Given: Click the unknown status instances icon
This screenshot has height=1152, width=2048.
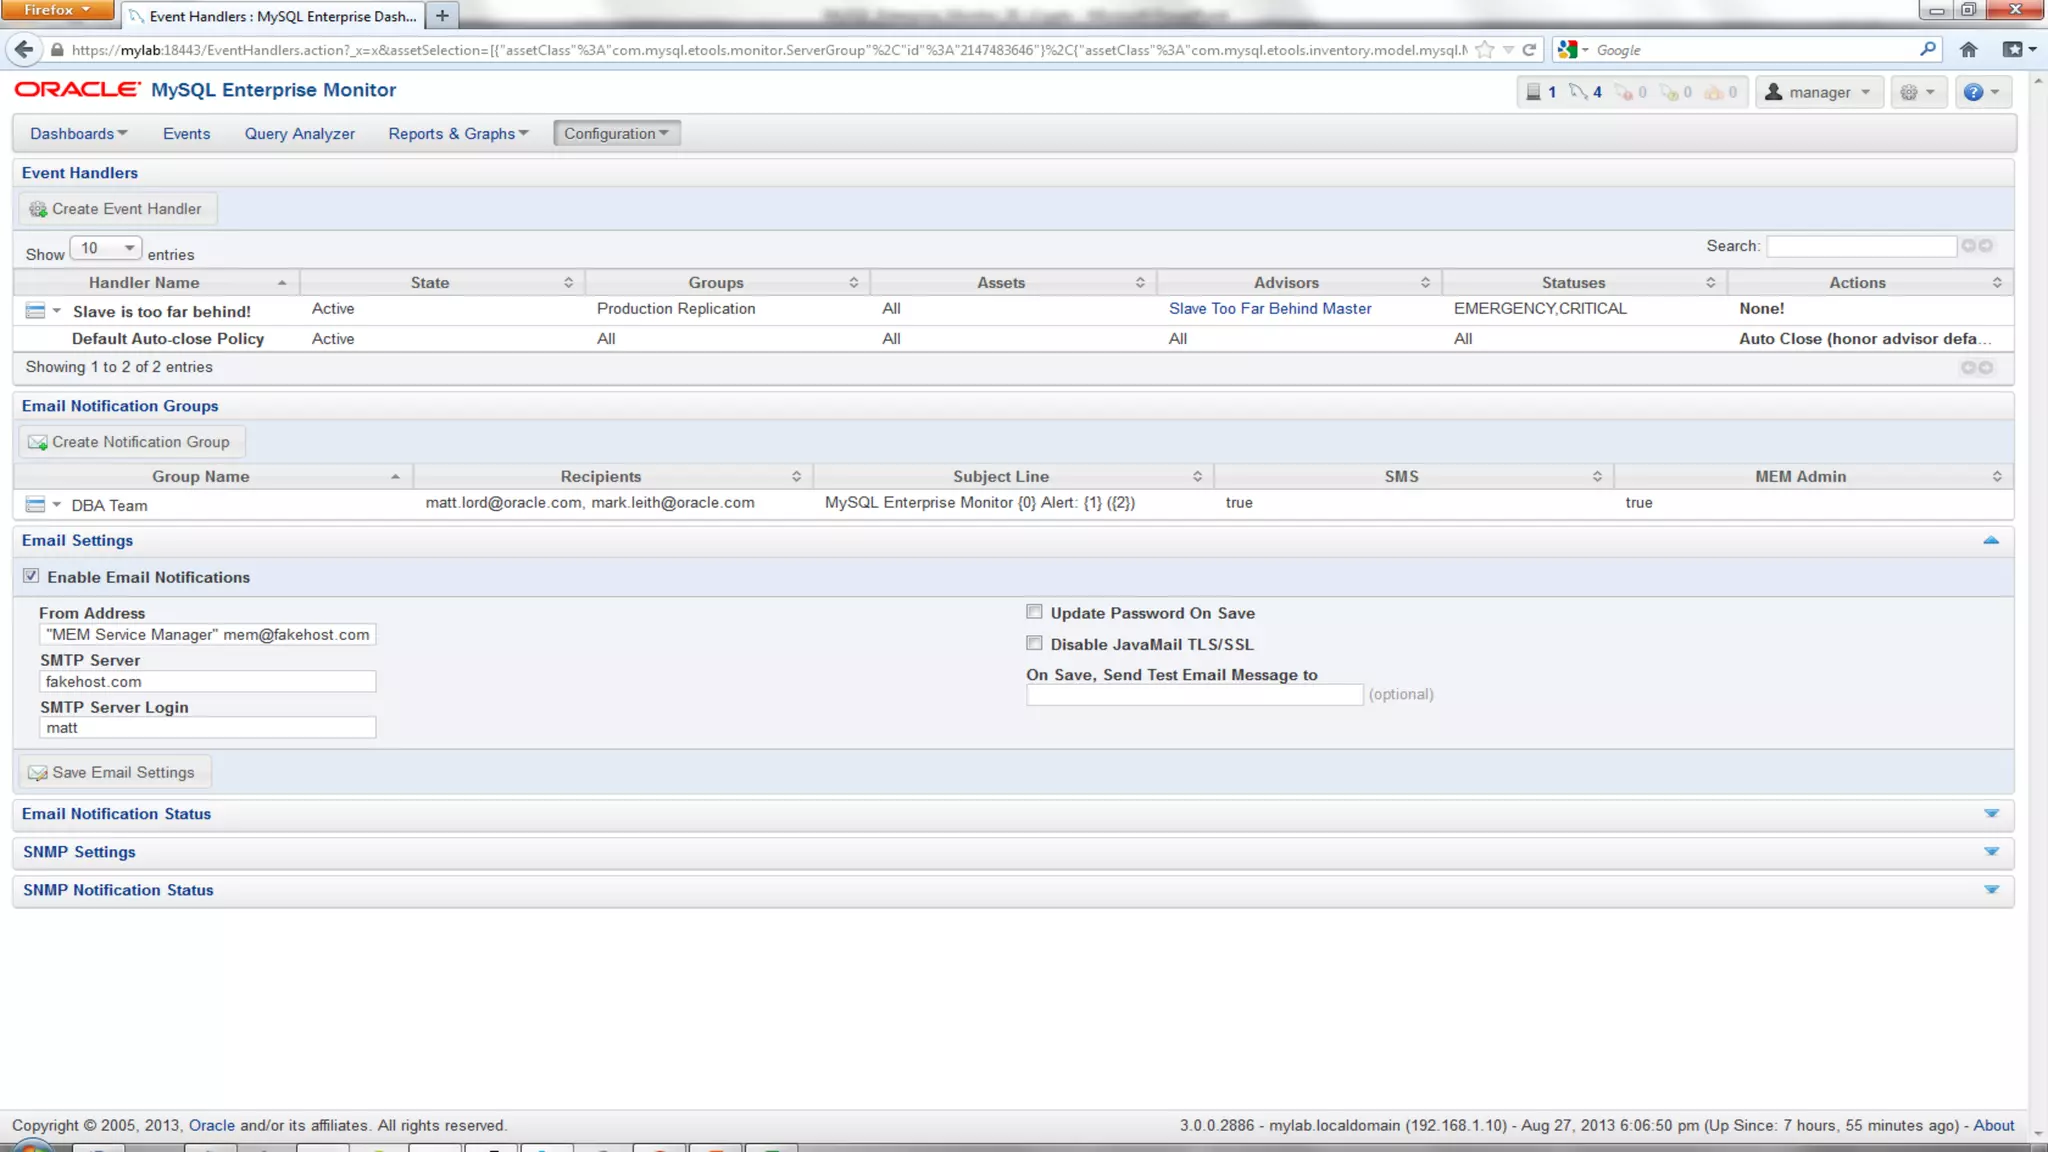Looking at the screenshot, I should (x=1669, y=92).
